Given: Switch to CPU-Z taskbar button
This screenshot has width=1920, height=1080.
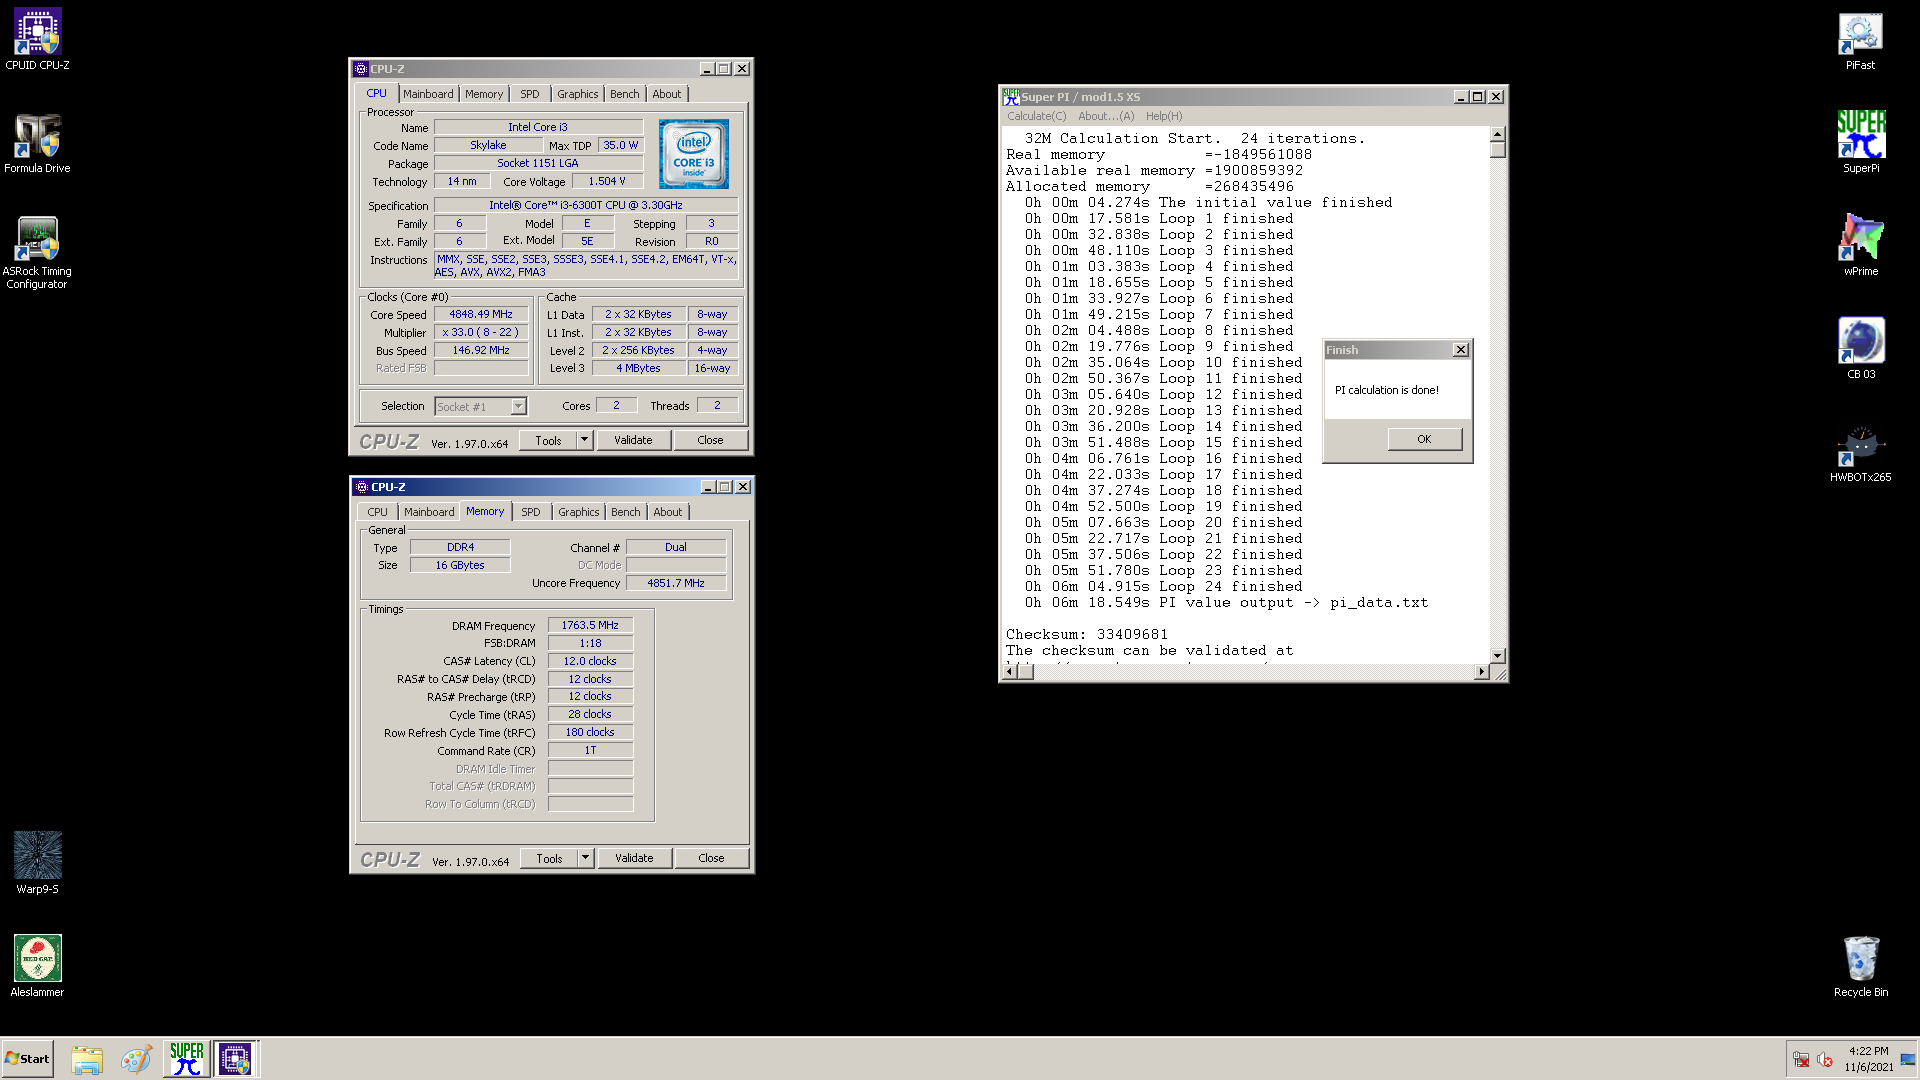Looking at the screenshot, I should [x=236, y=1059].
